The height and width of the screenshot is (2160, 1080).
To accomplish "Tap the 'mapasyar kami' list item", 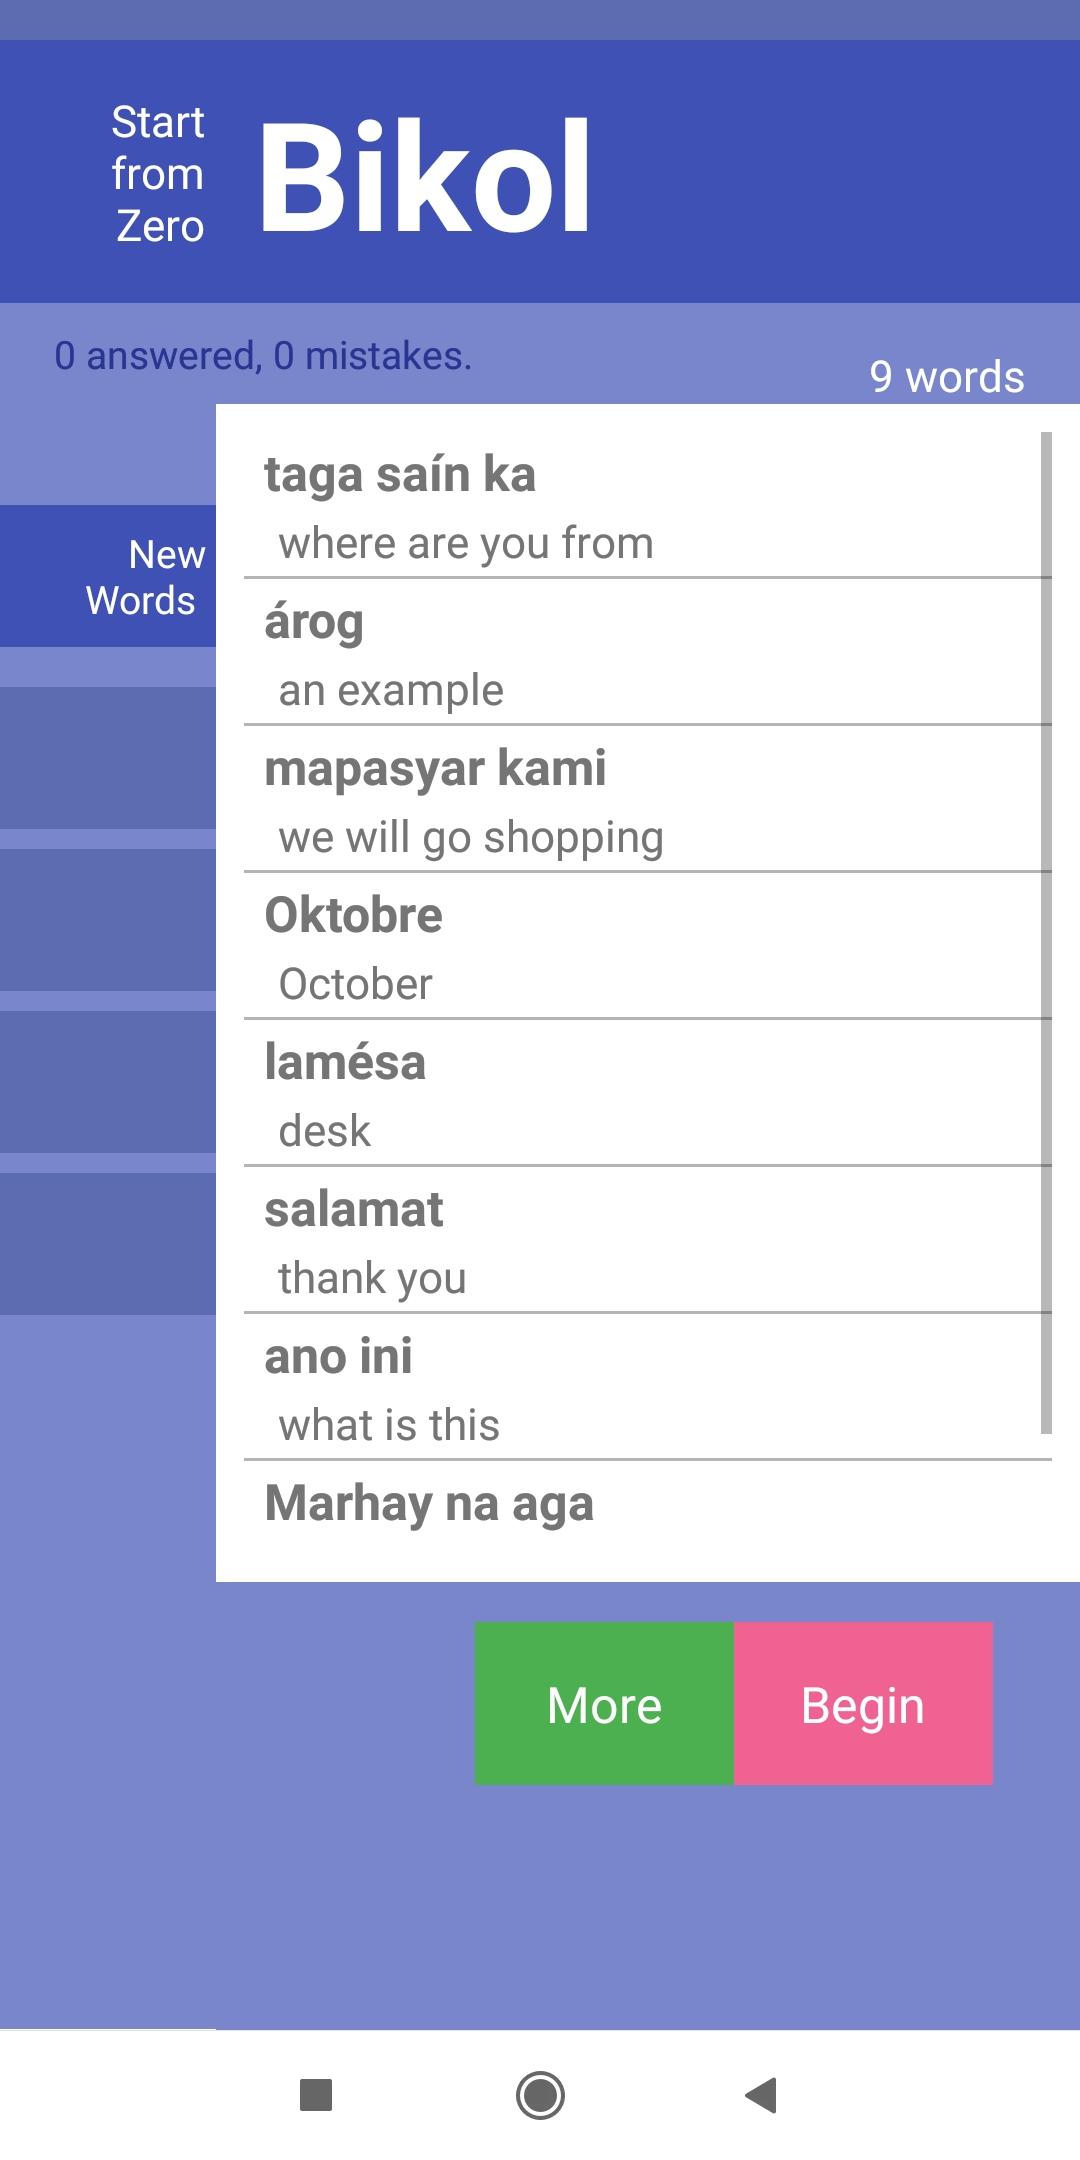I will [646, 802].
